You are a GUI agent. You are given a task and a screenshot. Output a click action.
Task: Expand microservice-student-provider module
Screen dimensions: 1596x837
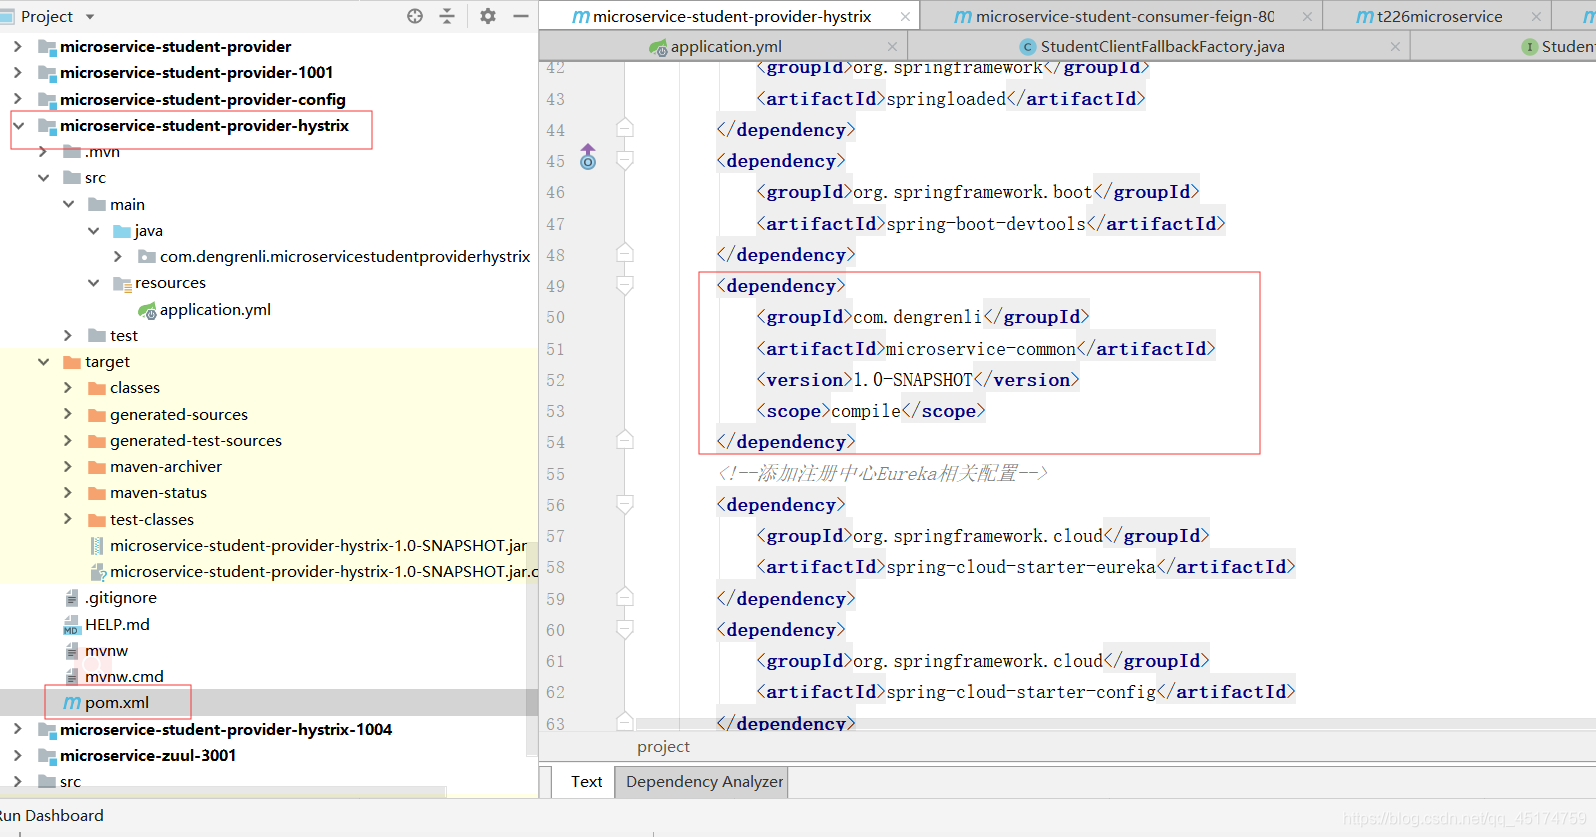point(17,46)
